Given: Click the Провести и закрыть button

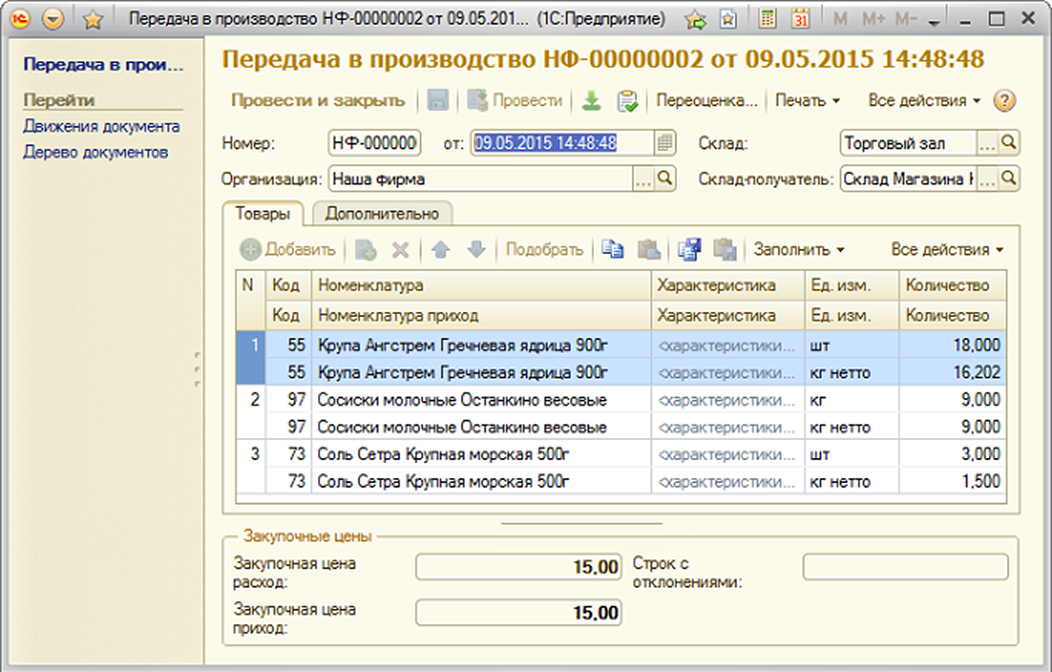Looking at the screenshot, I should point(318,101).
